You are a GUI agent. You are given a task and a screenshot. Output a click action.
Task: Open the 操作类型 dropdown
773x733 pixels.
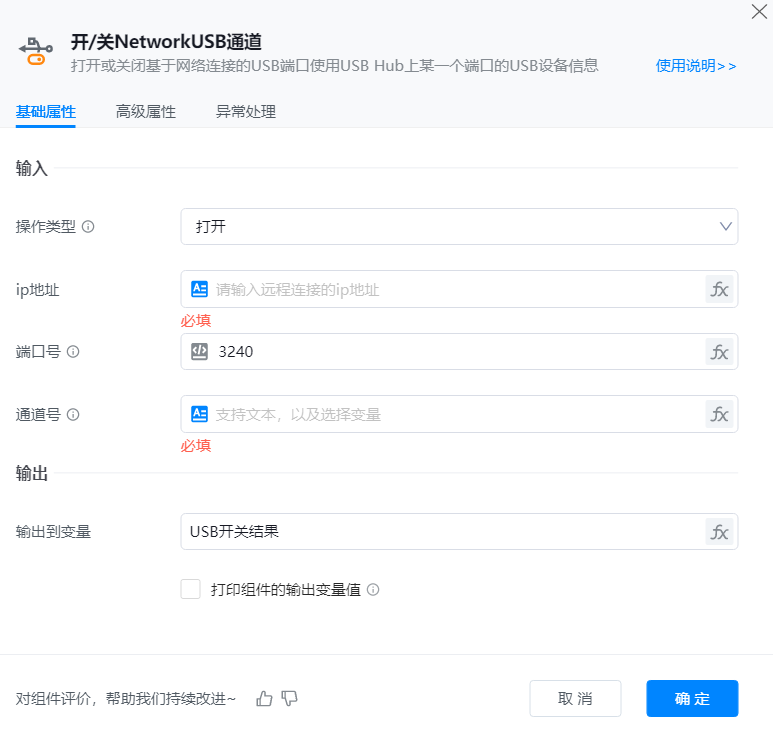459,227
